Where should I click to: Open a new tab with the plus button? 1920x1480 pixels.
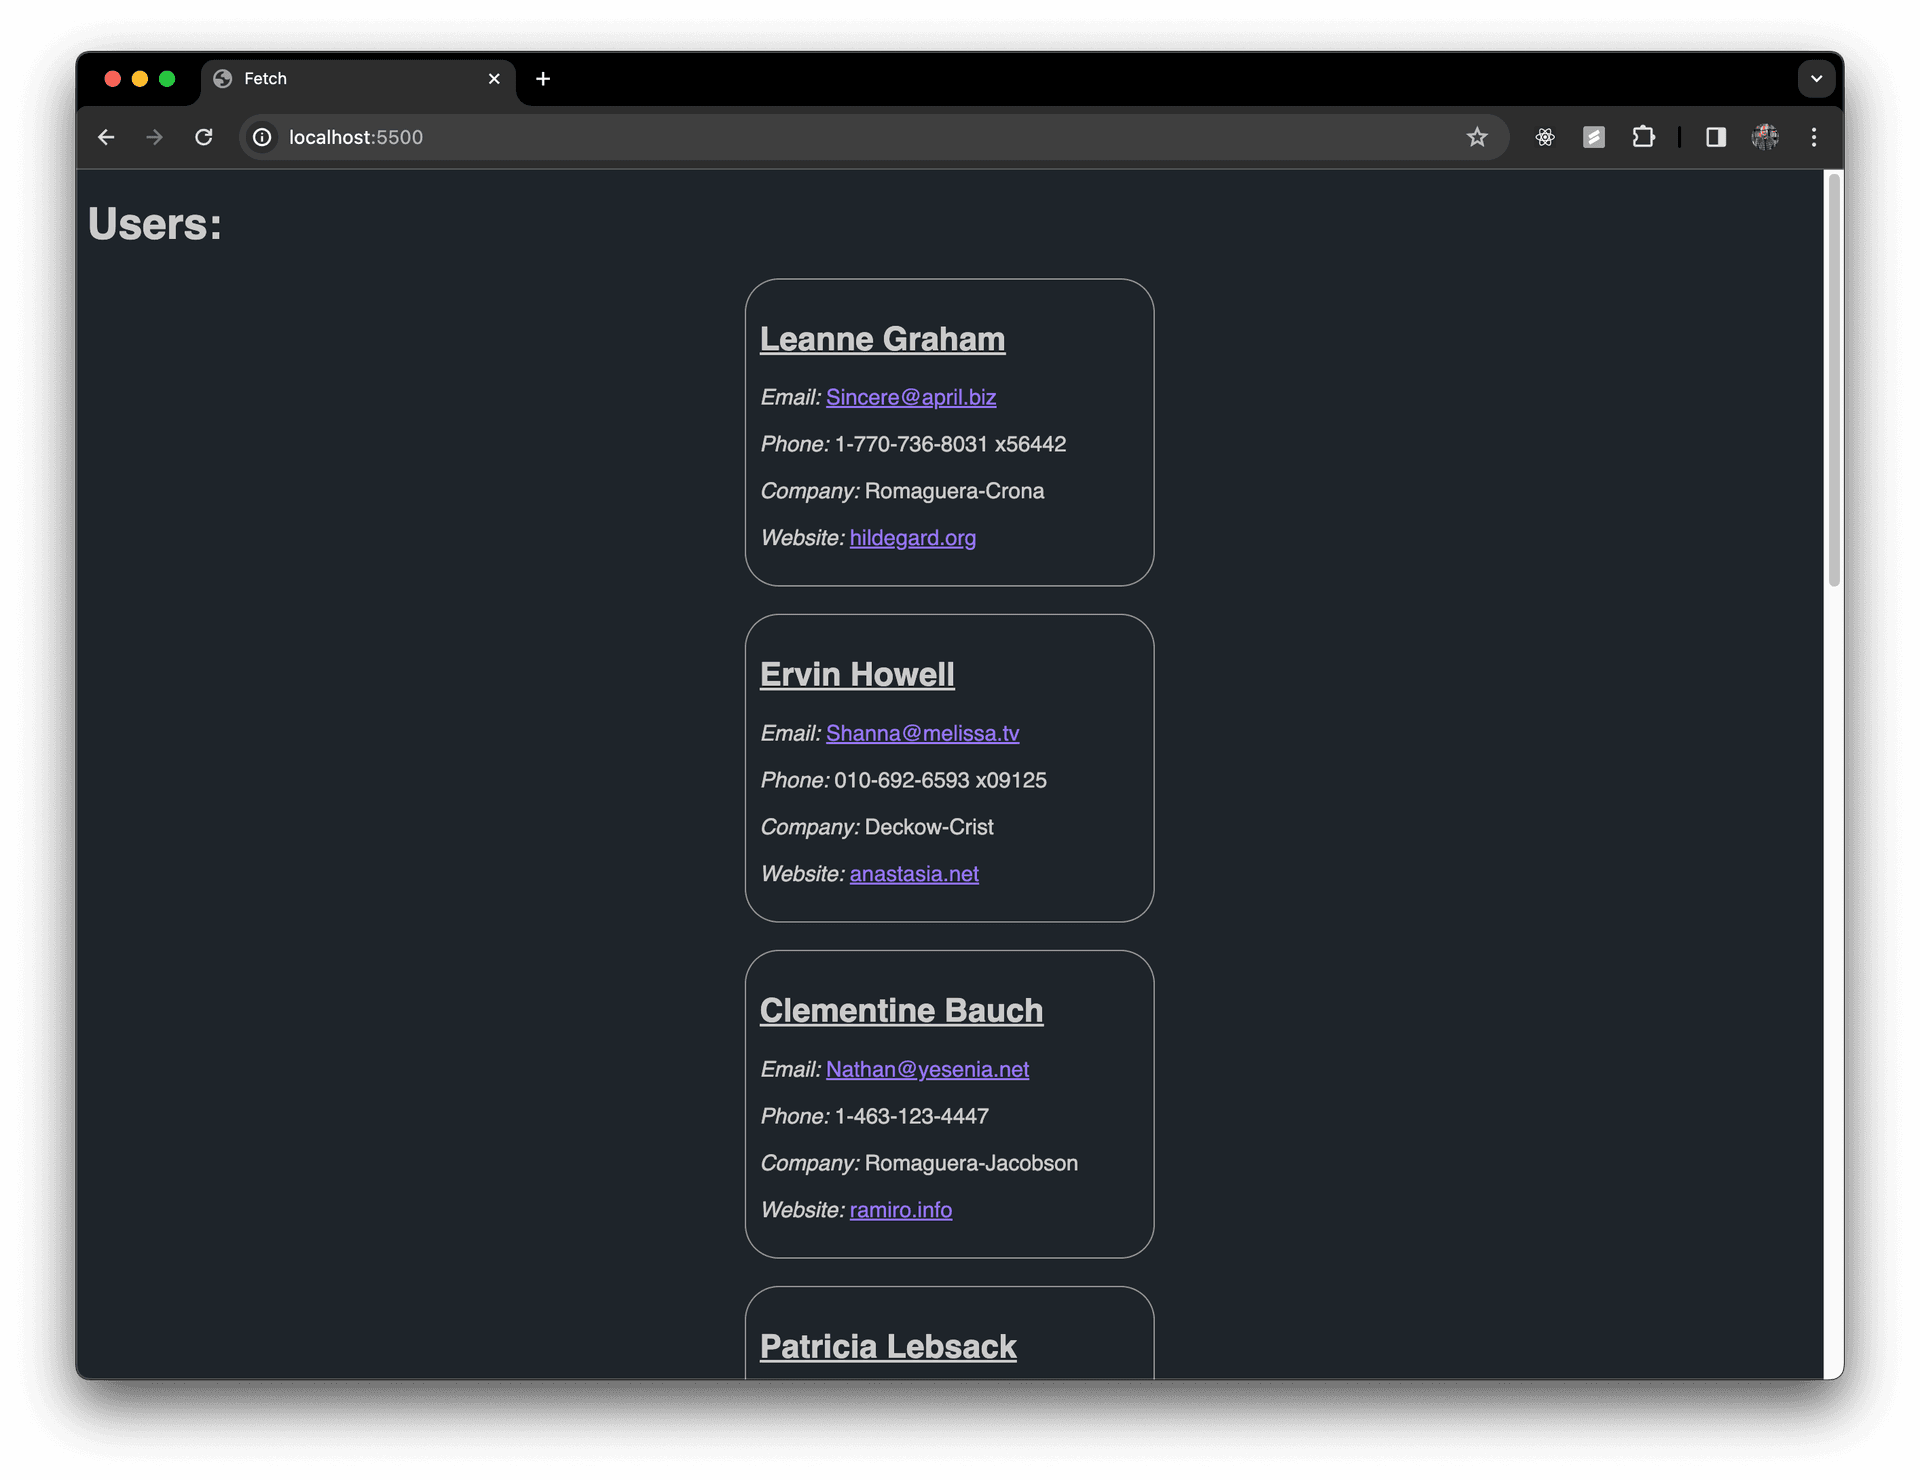543,79
